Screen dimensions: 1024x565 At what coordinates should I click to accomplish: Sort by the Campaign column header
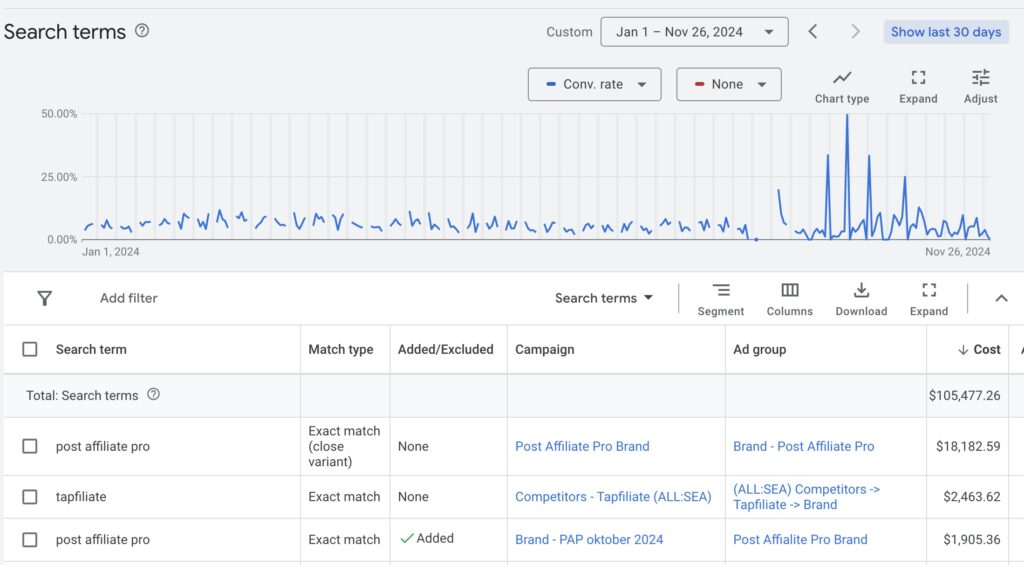544,349
